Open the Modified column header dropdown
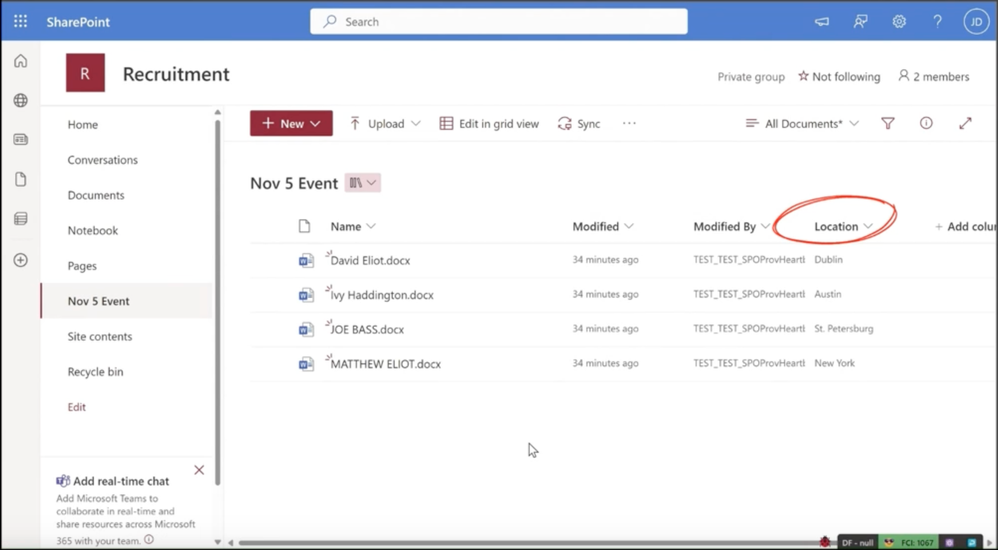The width and height of the screenshot is (998, 550). click(603, 227)
